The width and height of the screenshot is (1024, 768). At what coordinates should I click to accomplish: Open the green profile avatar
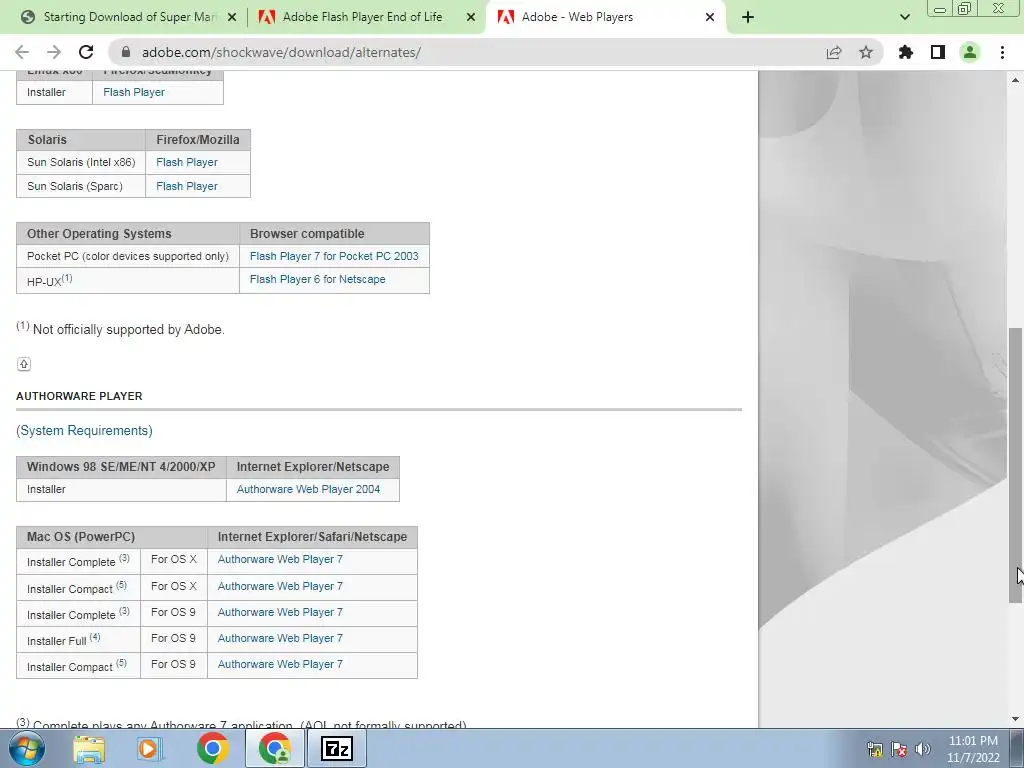pos(970,52)
